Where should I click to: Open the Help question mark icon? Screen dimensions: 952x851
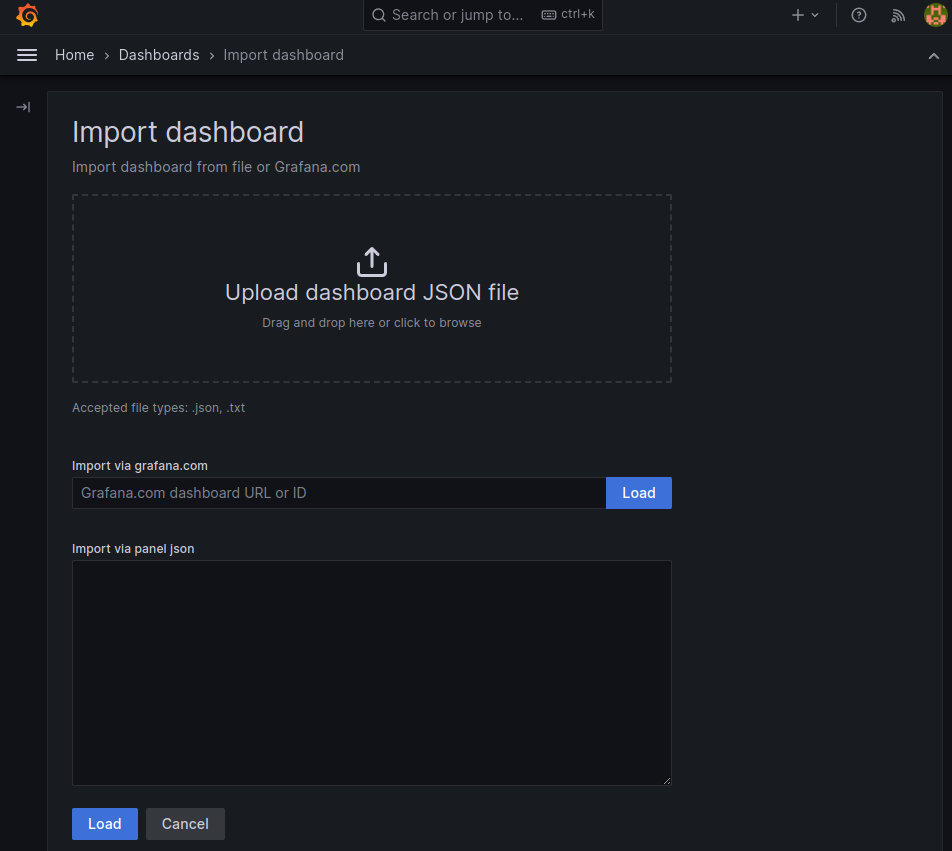[858, 15]
